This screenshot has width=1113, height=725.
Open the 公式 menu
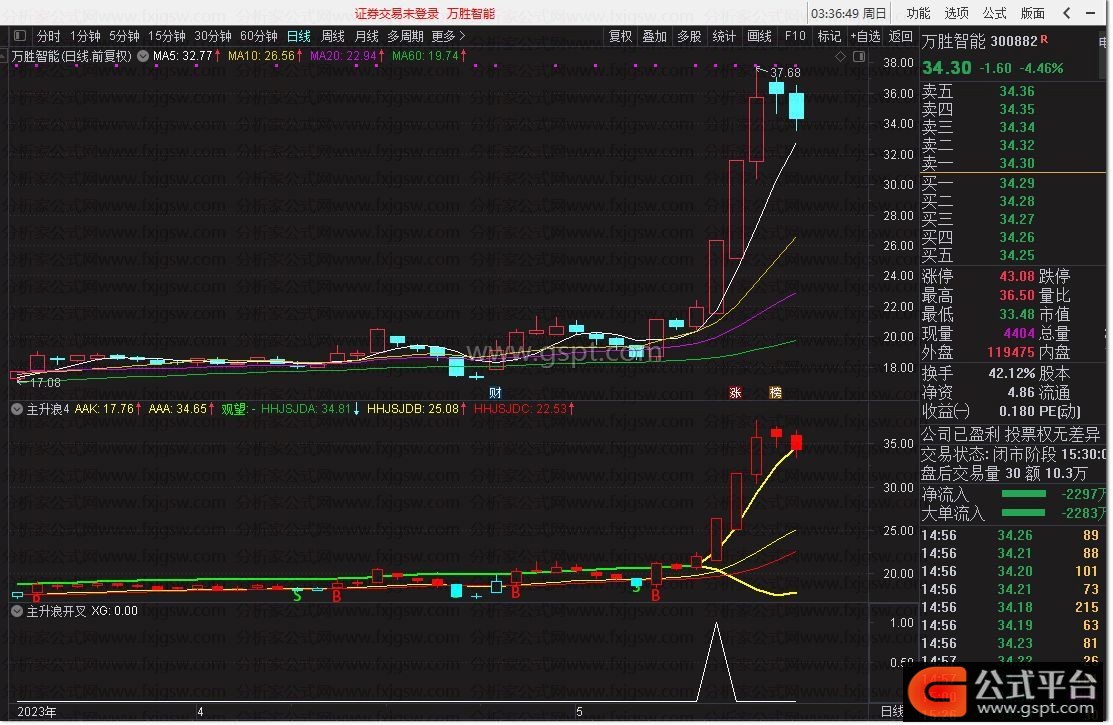994,13
